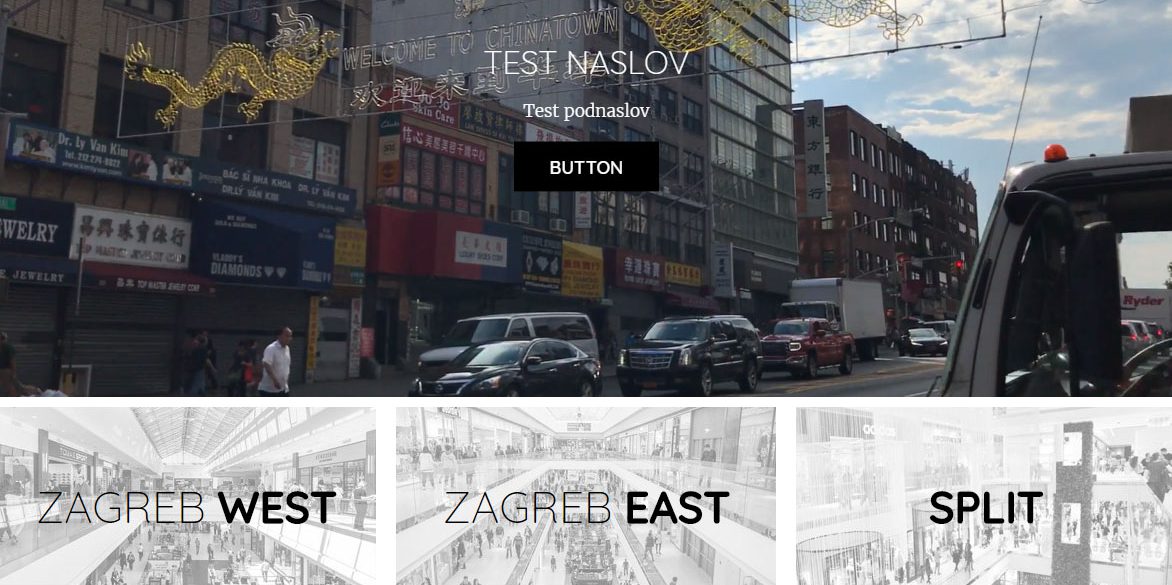Open the Zagreb West mall tile
The height and width of the screenshot is (585, 1172).
[x=187, y=496]
